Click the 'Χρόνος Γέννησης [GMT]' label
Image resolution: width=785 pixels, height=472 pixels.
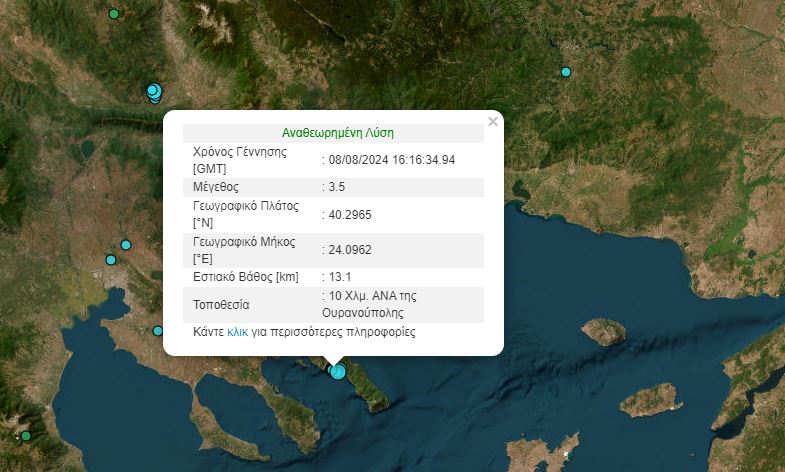point(240,160)
